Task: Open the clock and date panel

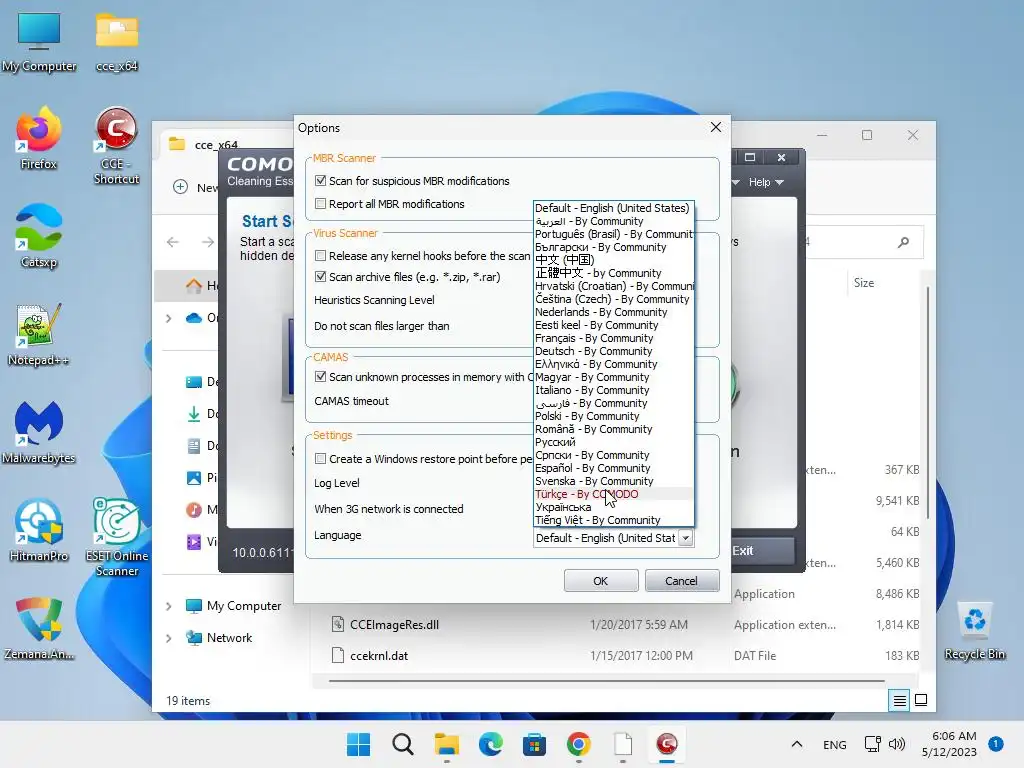Action: pyautogui.click(x=949, y=744)
